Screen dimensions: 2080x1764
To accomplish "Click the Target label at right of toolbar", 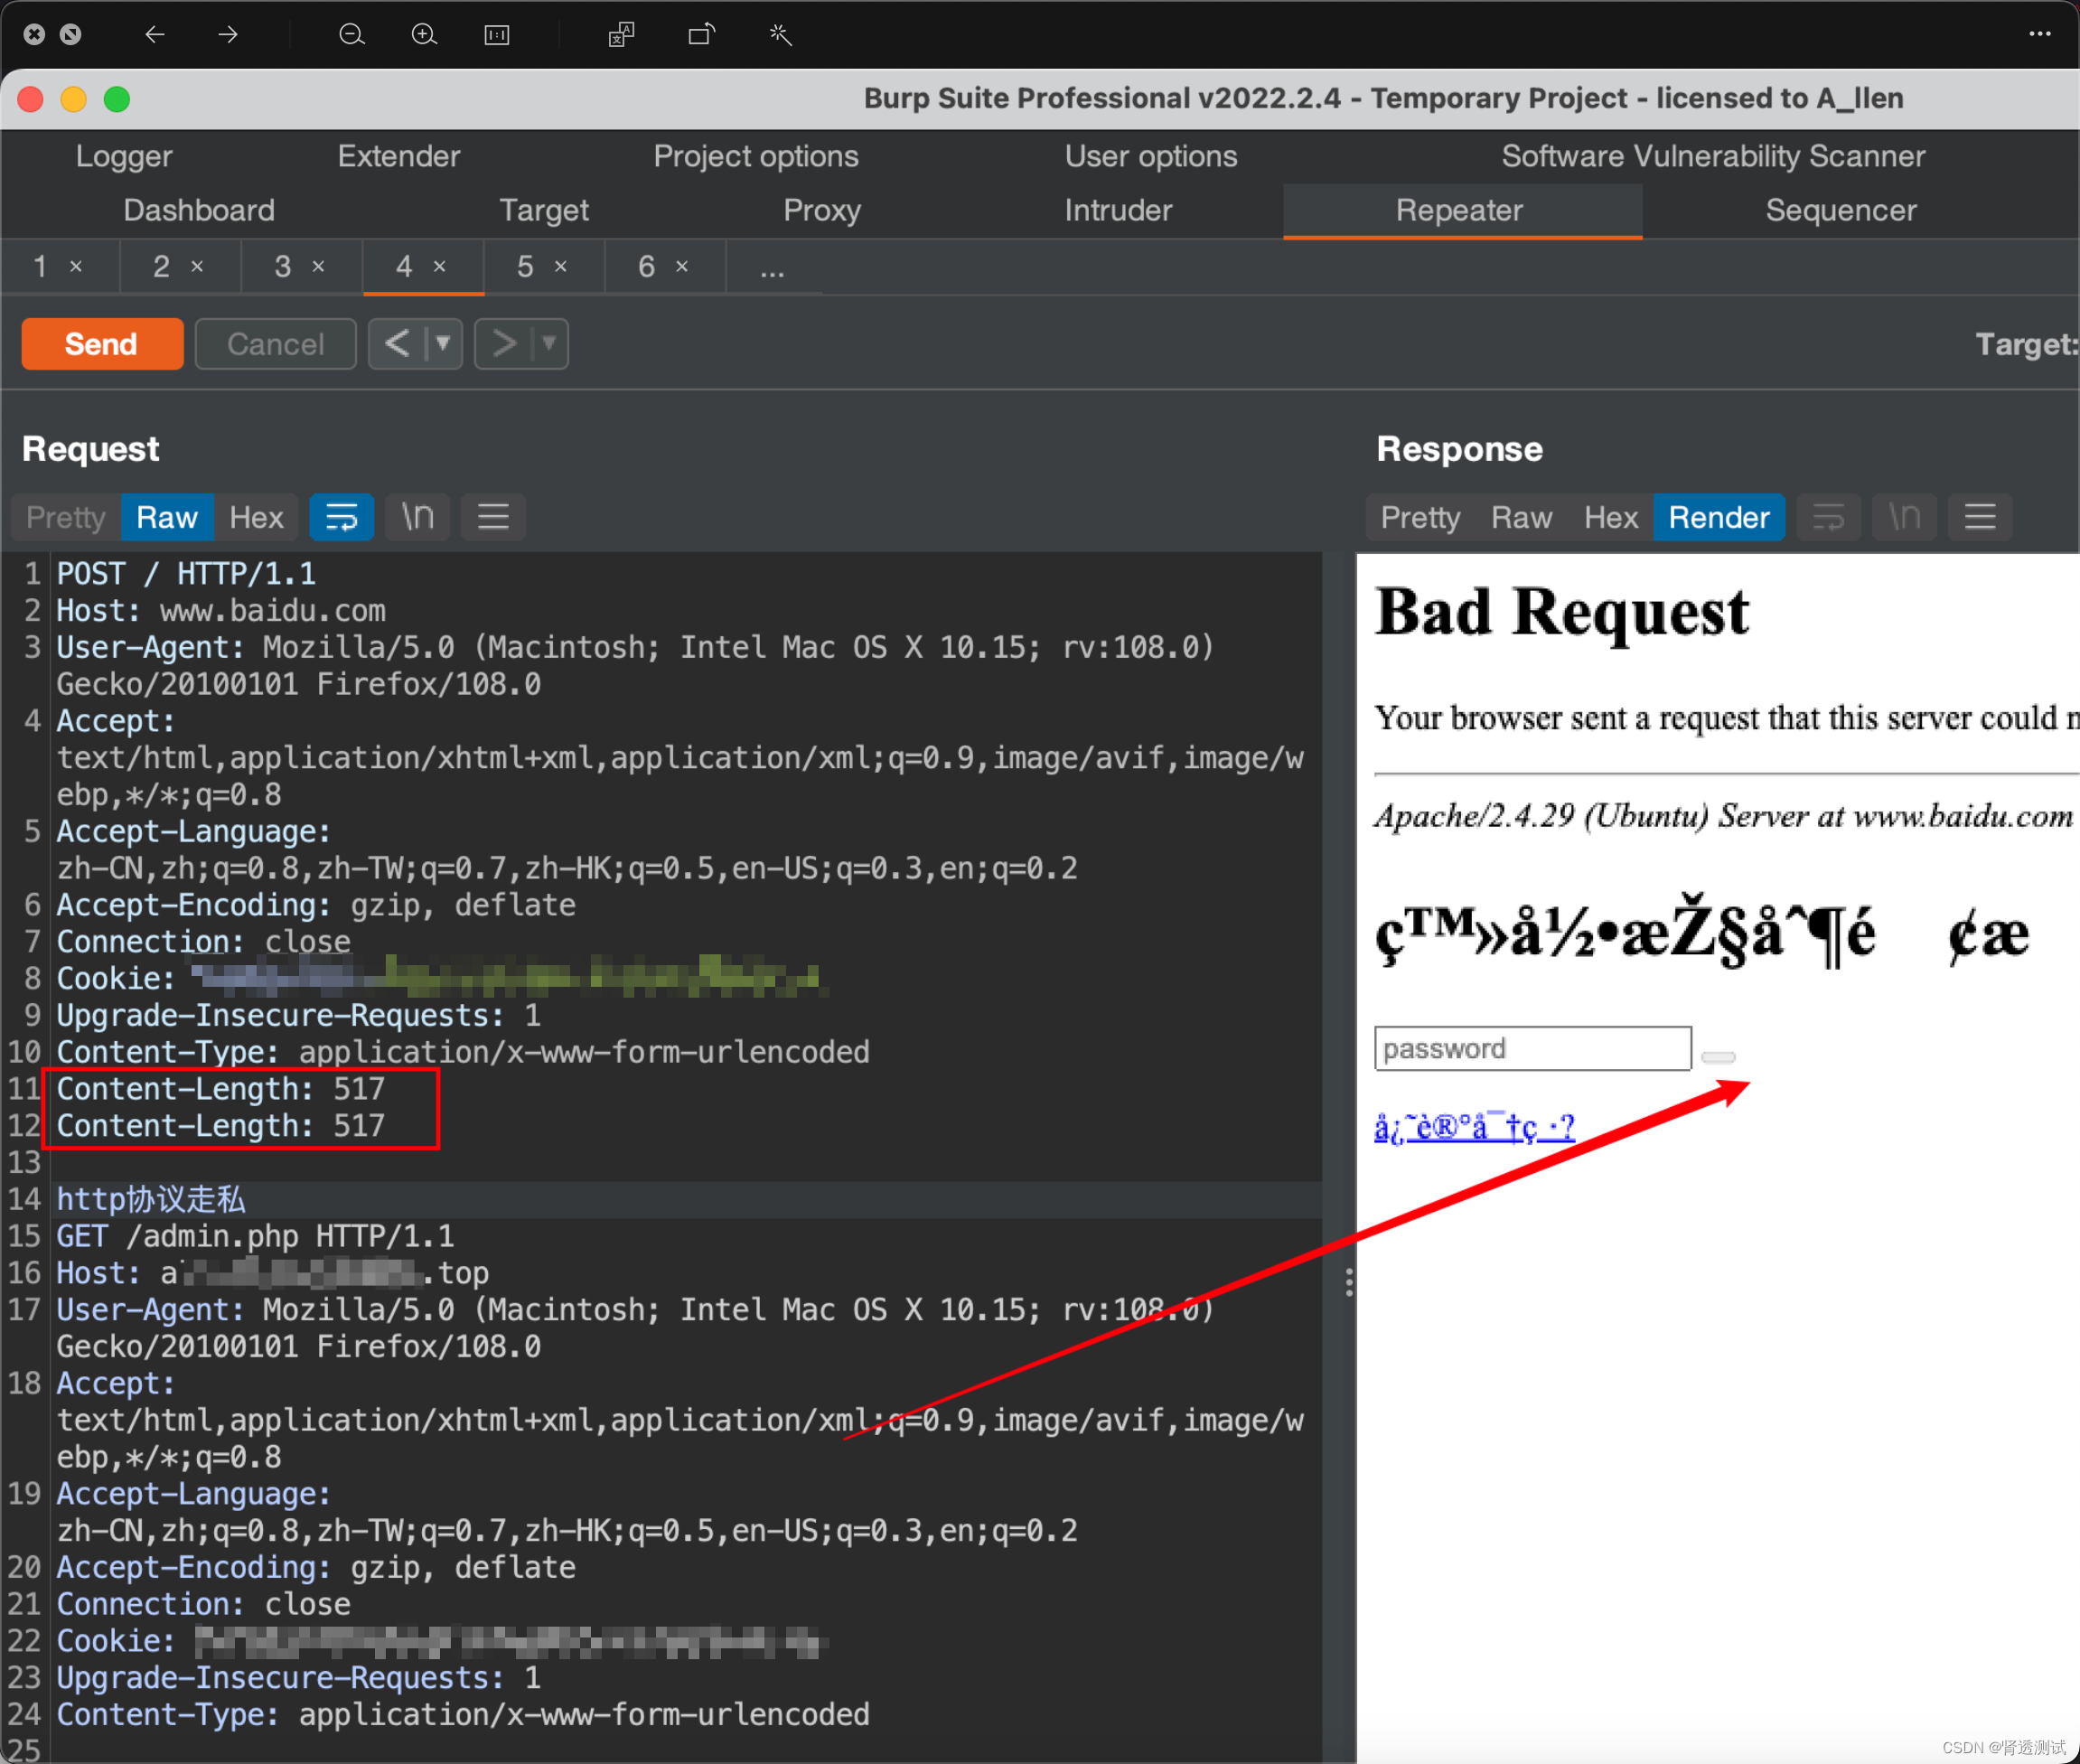I will pyautogui.click(x=2027, y=344).
